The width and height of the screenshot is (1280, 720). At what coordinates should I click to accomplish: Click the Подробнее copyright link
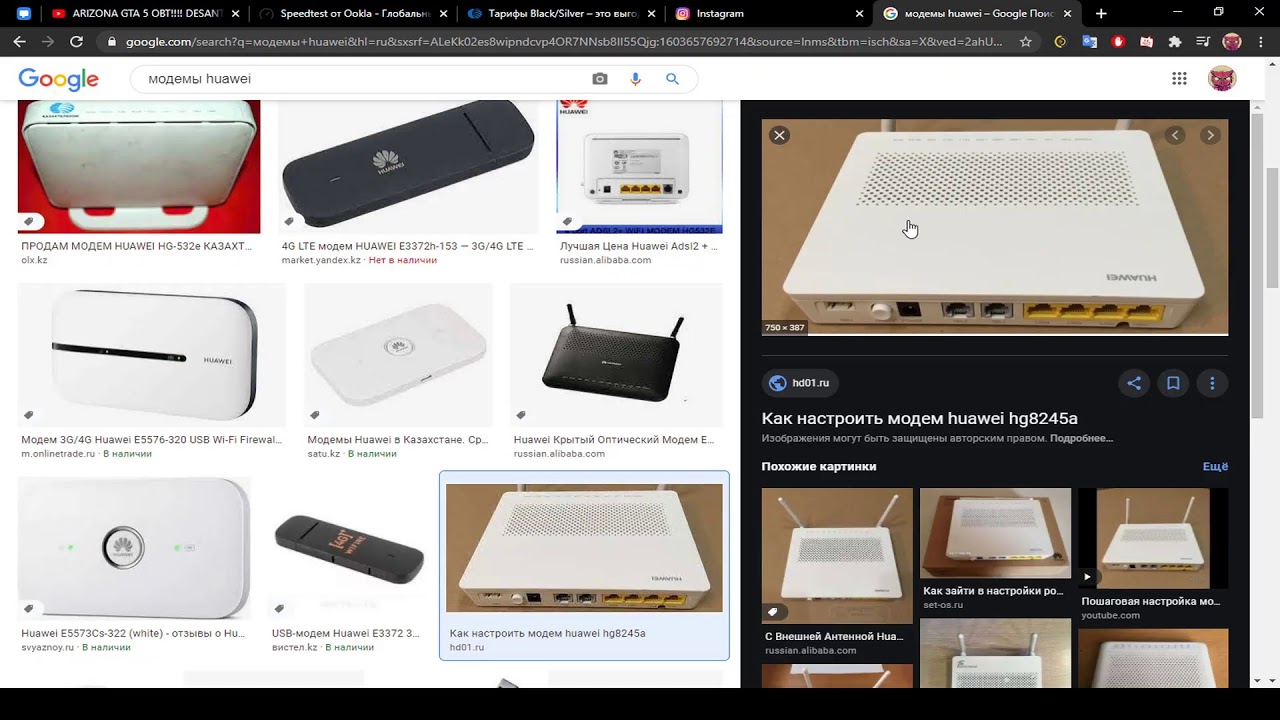(1081, 439)
